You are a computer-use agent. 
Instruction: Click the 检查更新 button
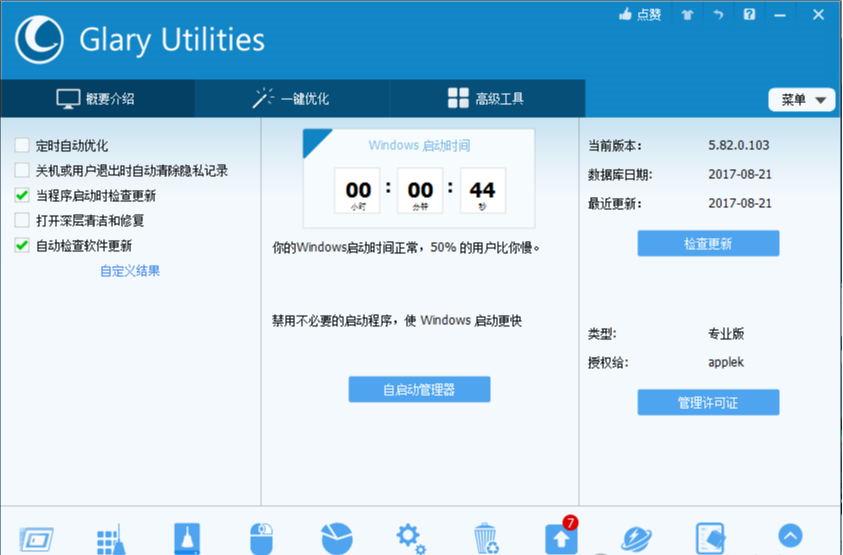(708, 244)
